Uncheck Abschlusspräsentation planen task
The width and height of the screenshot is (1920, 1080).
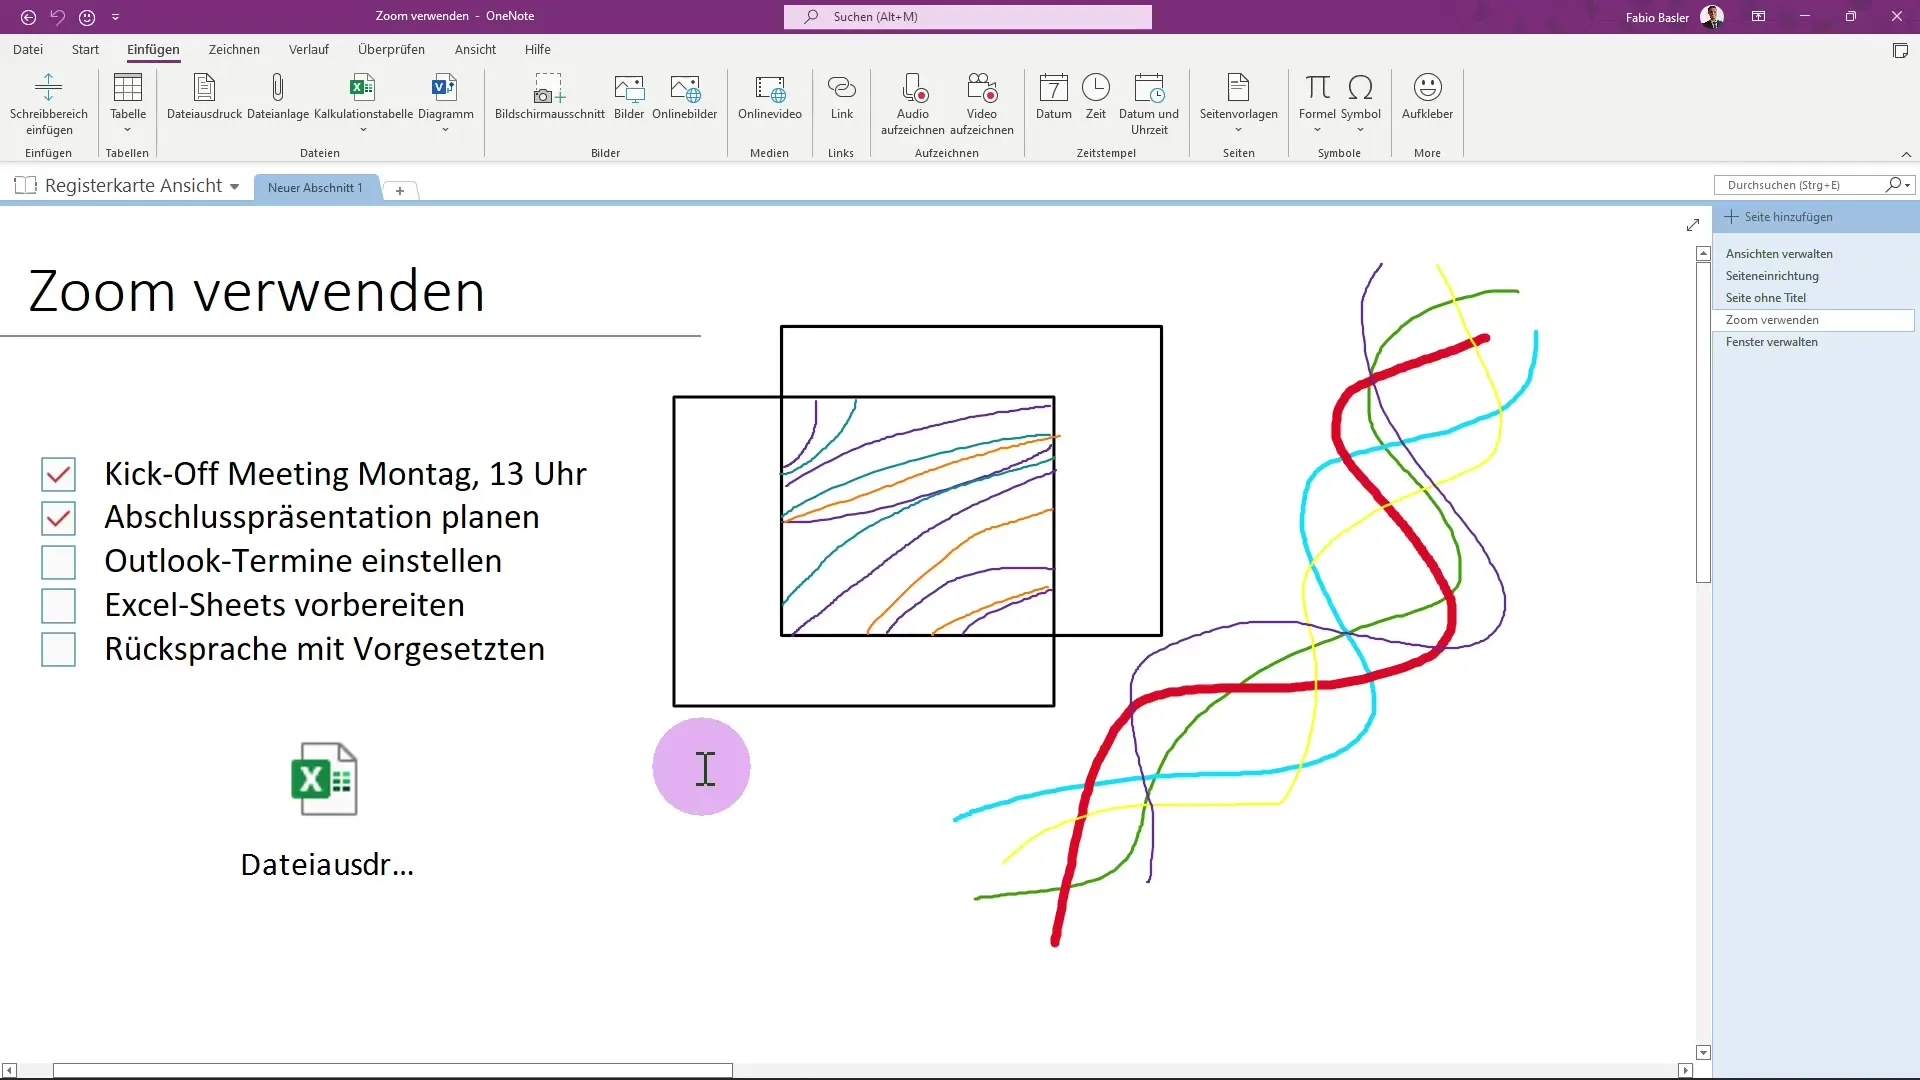tap(58, 518)
